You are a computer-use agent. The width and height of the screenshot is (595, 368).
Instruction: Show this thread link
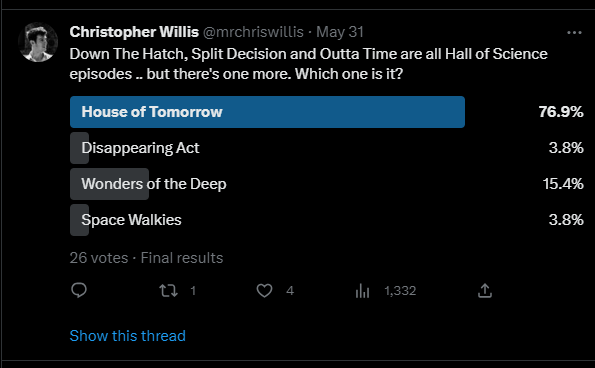128,336
